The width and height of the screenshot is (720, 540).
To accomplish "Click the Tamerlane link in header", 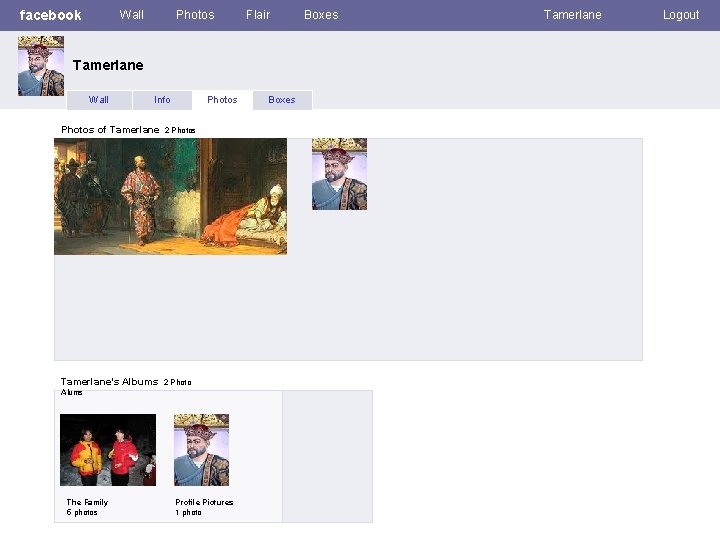I will 573,15.
